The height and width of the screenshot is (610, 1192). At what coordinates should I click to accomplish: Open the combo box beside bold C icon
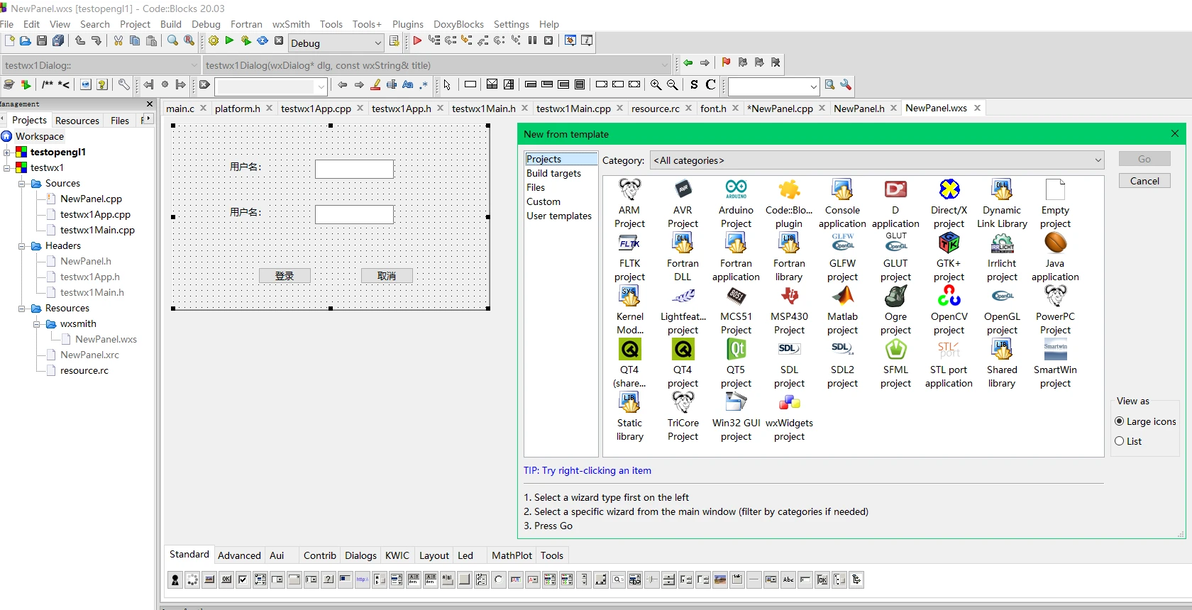tap(774, 85)
